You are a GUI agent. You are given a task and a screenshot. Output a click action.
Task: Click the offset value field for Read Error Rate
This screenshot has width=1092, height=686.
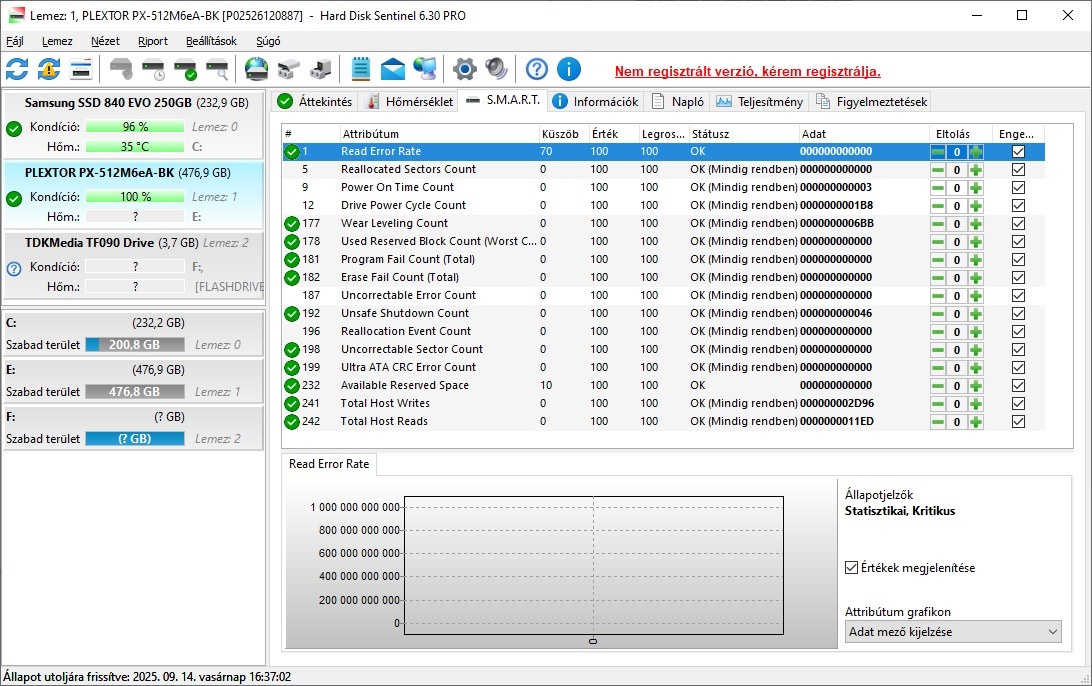tap(957, 152)
